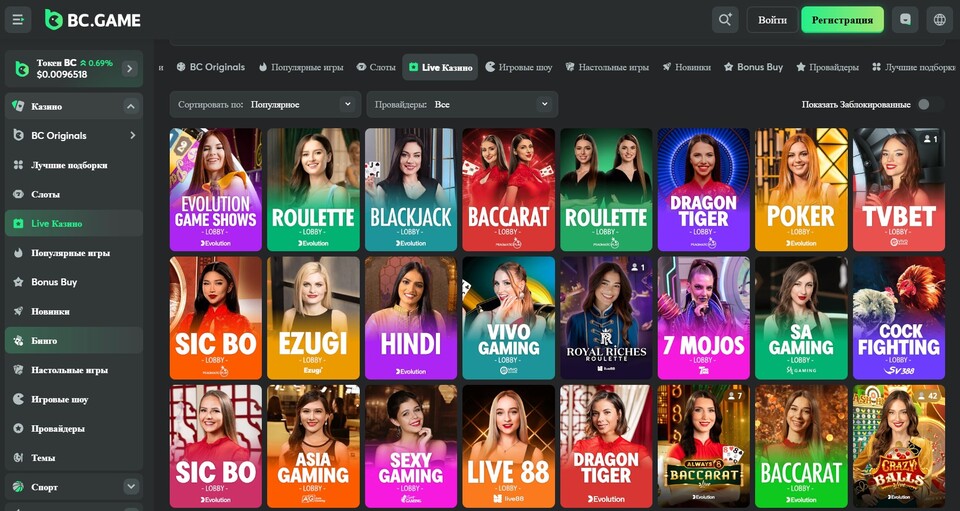This screenshot has height=511, width=960.
Task: Open the Crazy Balls game tile
Action: click(899, 446)
